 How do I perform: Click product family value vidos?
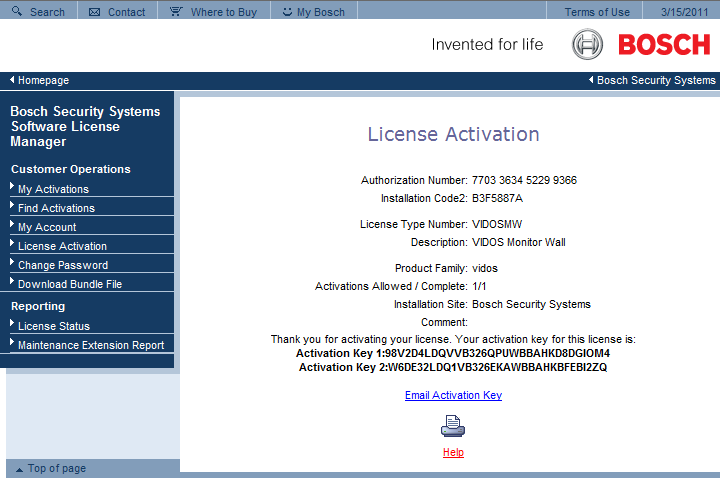tap(485, 268)
